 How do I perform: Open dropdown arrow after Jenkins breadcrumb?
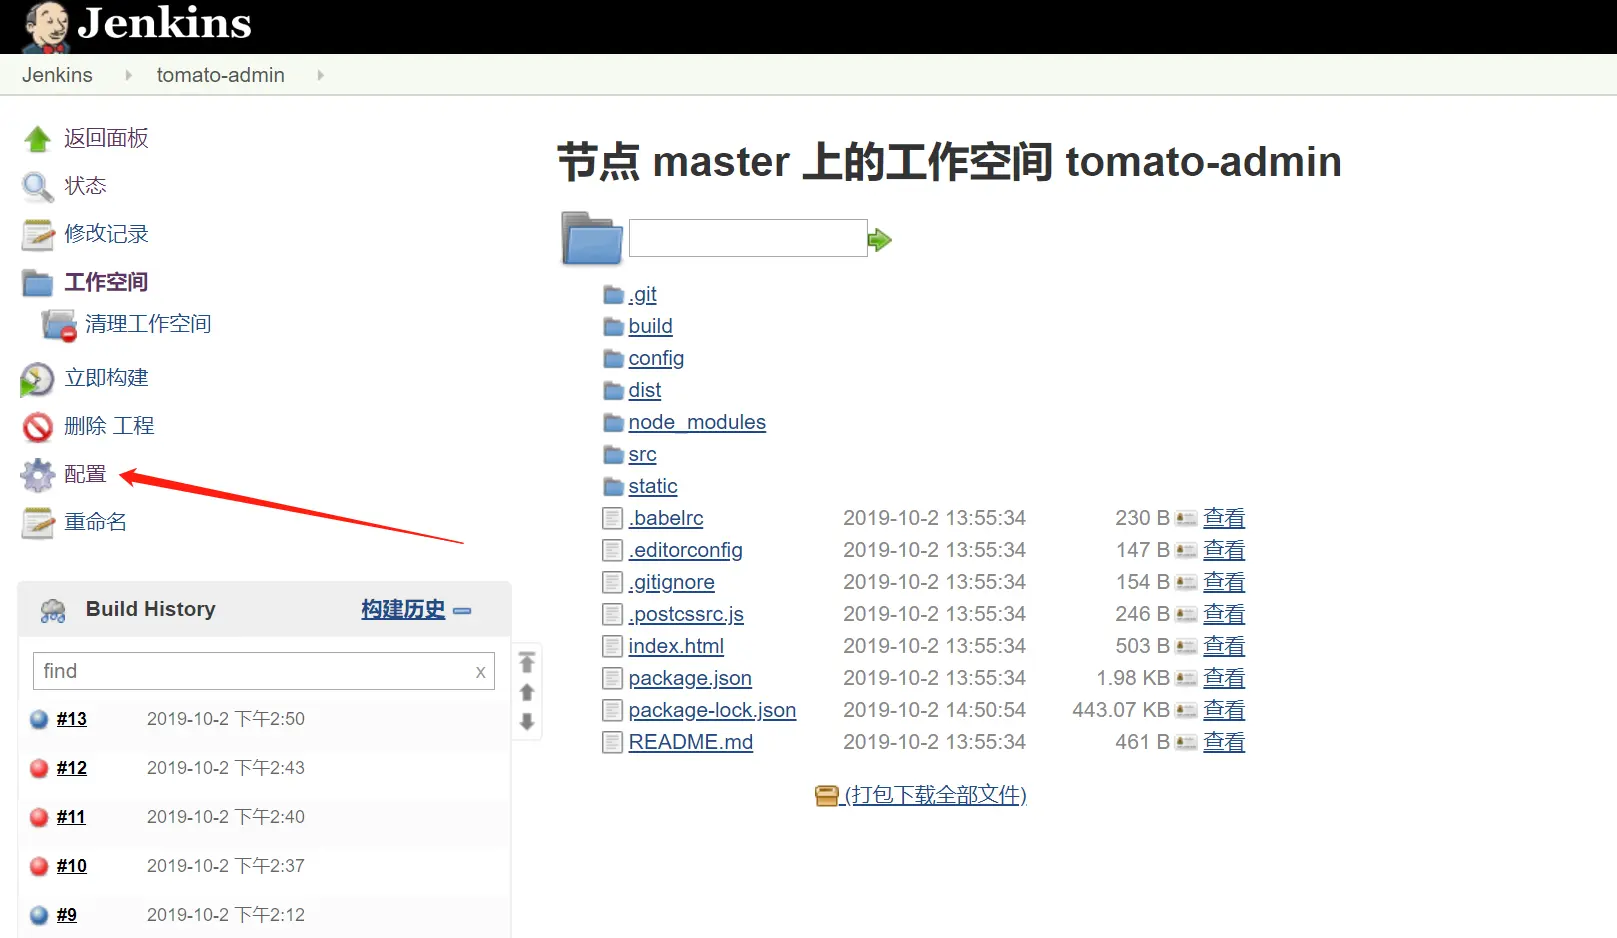click(128, 75)
